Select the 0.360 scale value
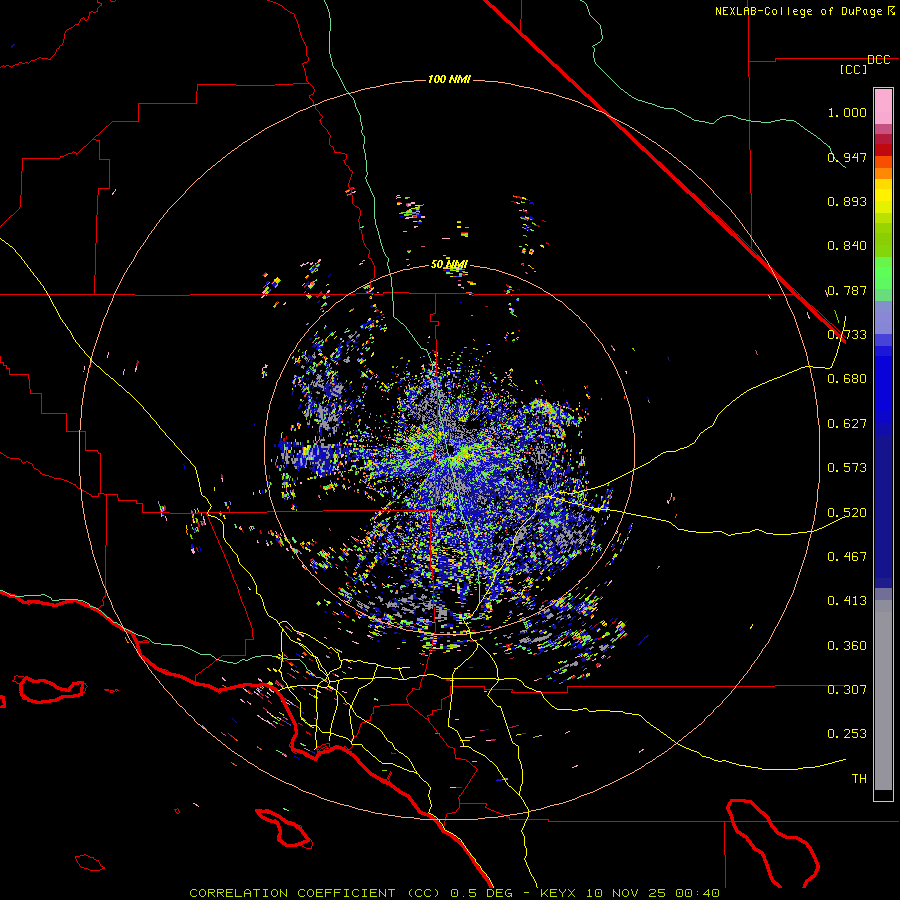Viewport: 900px width, 900px height. click(x=847, y=645)
